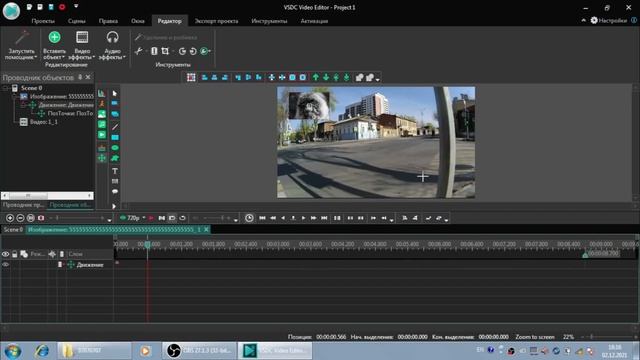
Task: Click the movement tool icon in left toolbar
Action: tap(102, 158)
